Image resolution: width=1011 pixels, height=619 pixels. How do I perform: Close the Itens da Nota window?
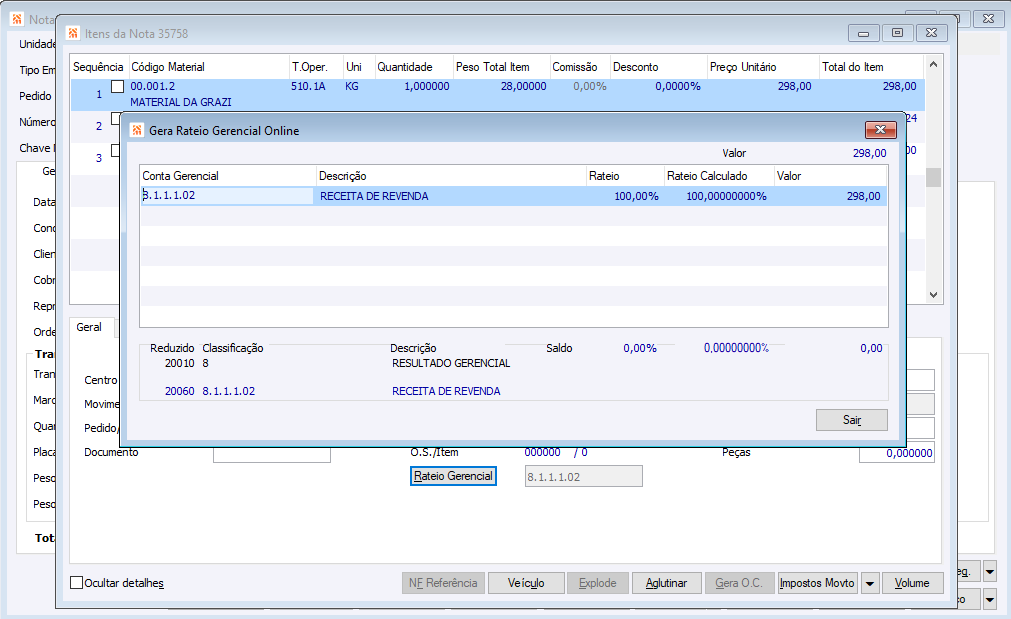931,33
